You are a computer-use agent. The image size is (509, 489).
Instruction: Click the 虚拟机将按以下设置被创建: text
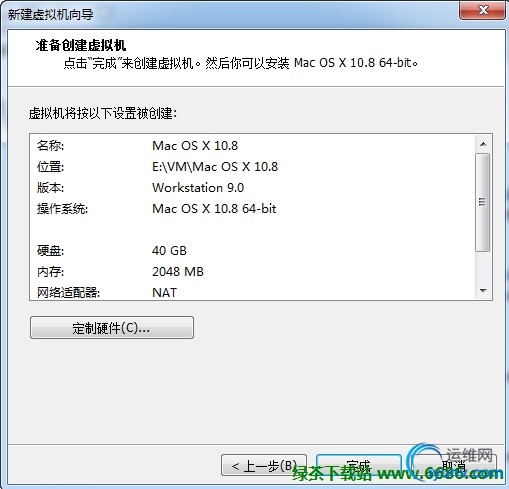coord(103,114)
